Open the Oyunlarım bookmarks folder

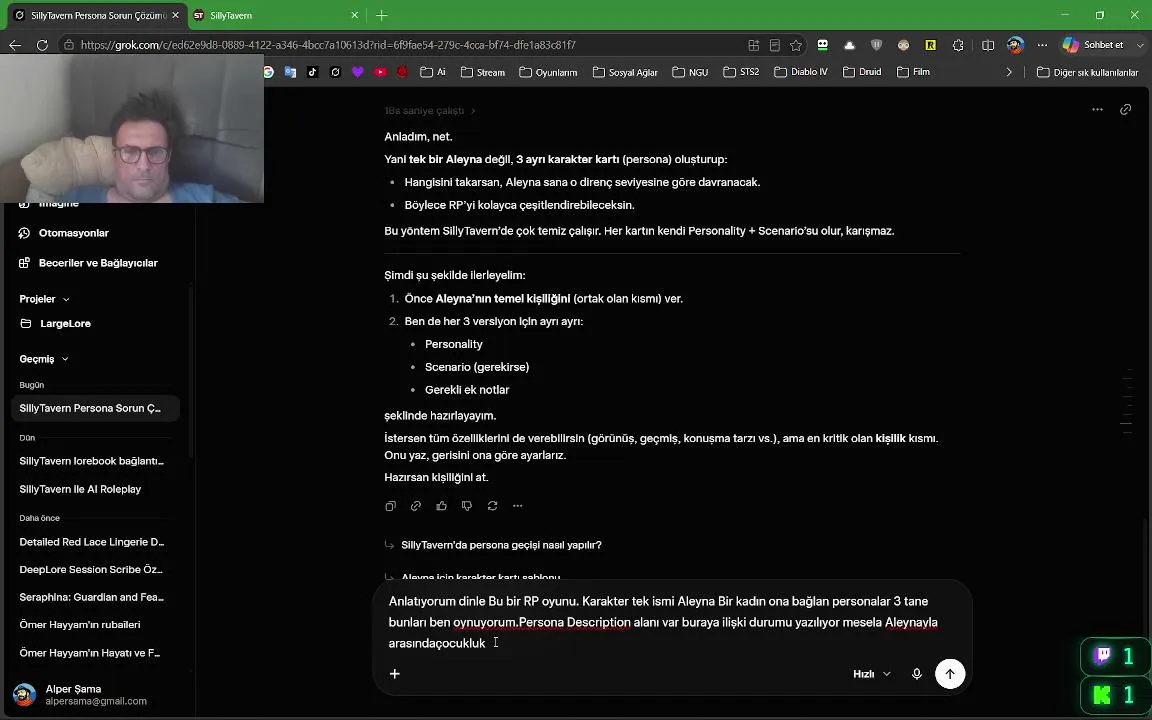(548, 72)
